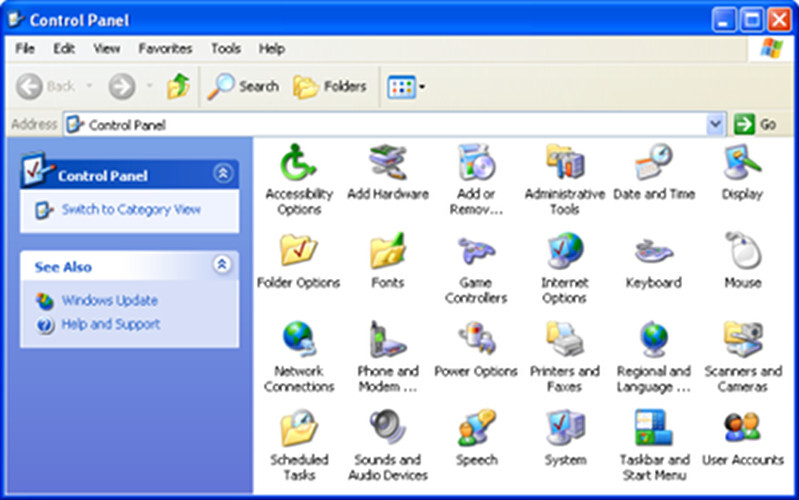Open the Tools menu

click(x=225, y=48)
